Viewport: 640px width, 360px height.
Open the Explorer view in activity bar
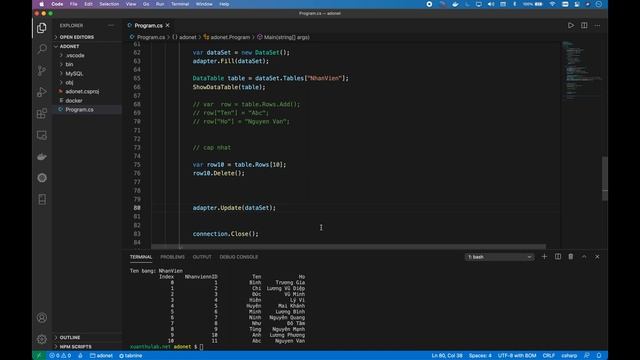click(42, 28)
